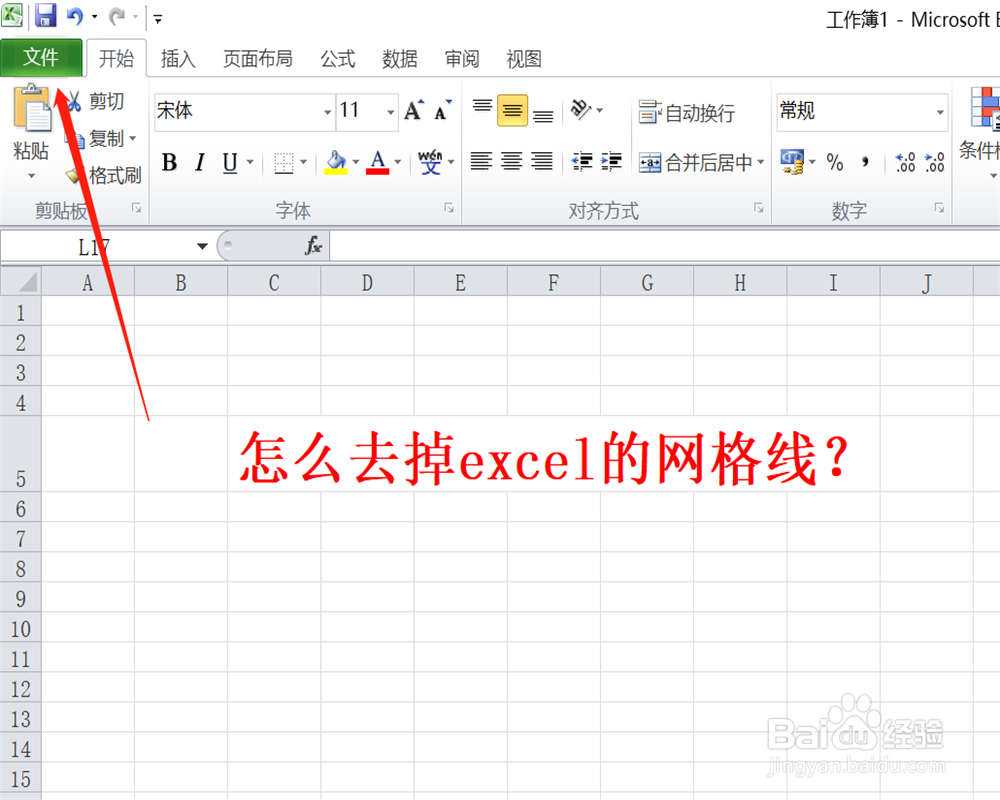Align text right
Screen dimensions: 1000x800
tap(541, 161)
